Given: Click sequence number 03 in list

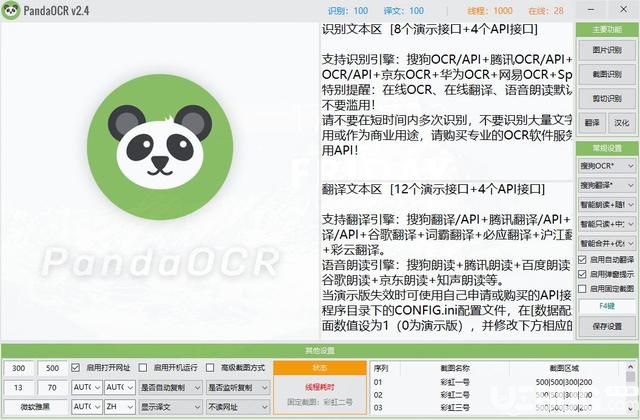Looking at the screenshot, I should 378,407.
